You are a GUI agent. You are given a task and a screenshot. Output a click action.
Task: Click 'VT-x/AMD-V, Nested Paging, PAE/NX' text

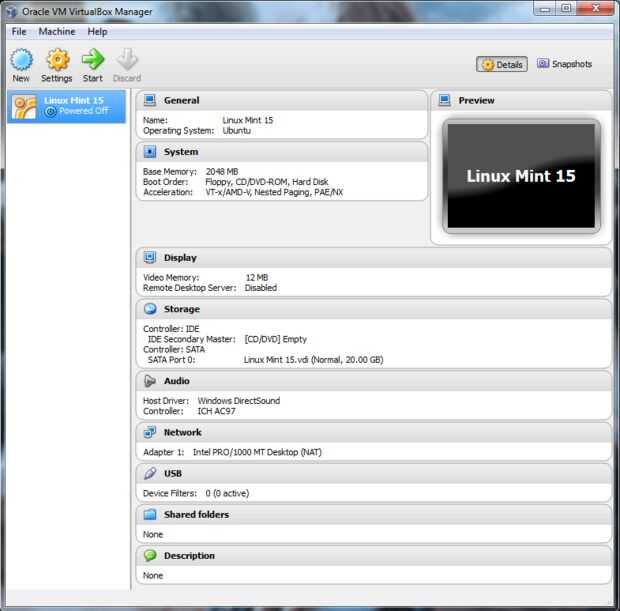point(274,192)
